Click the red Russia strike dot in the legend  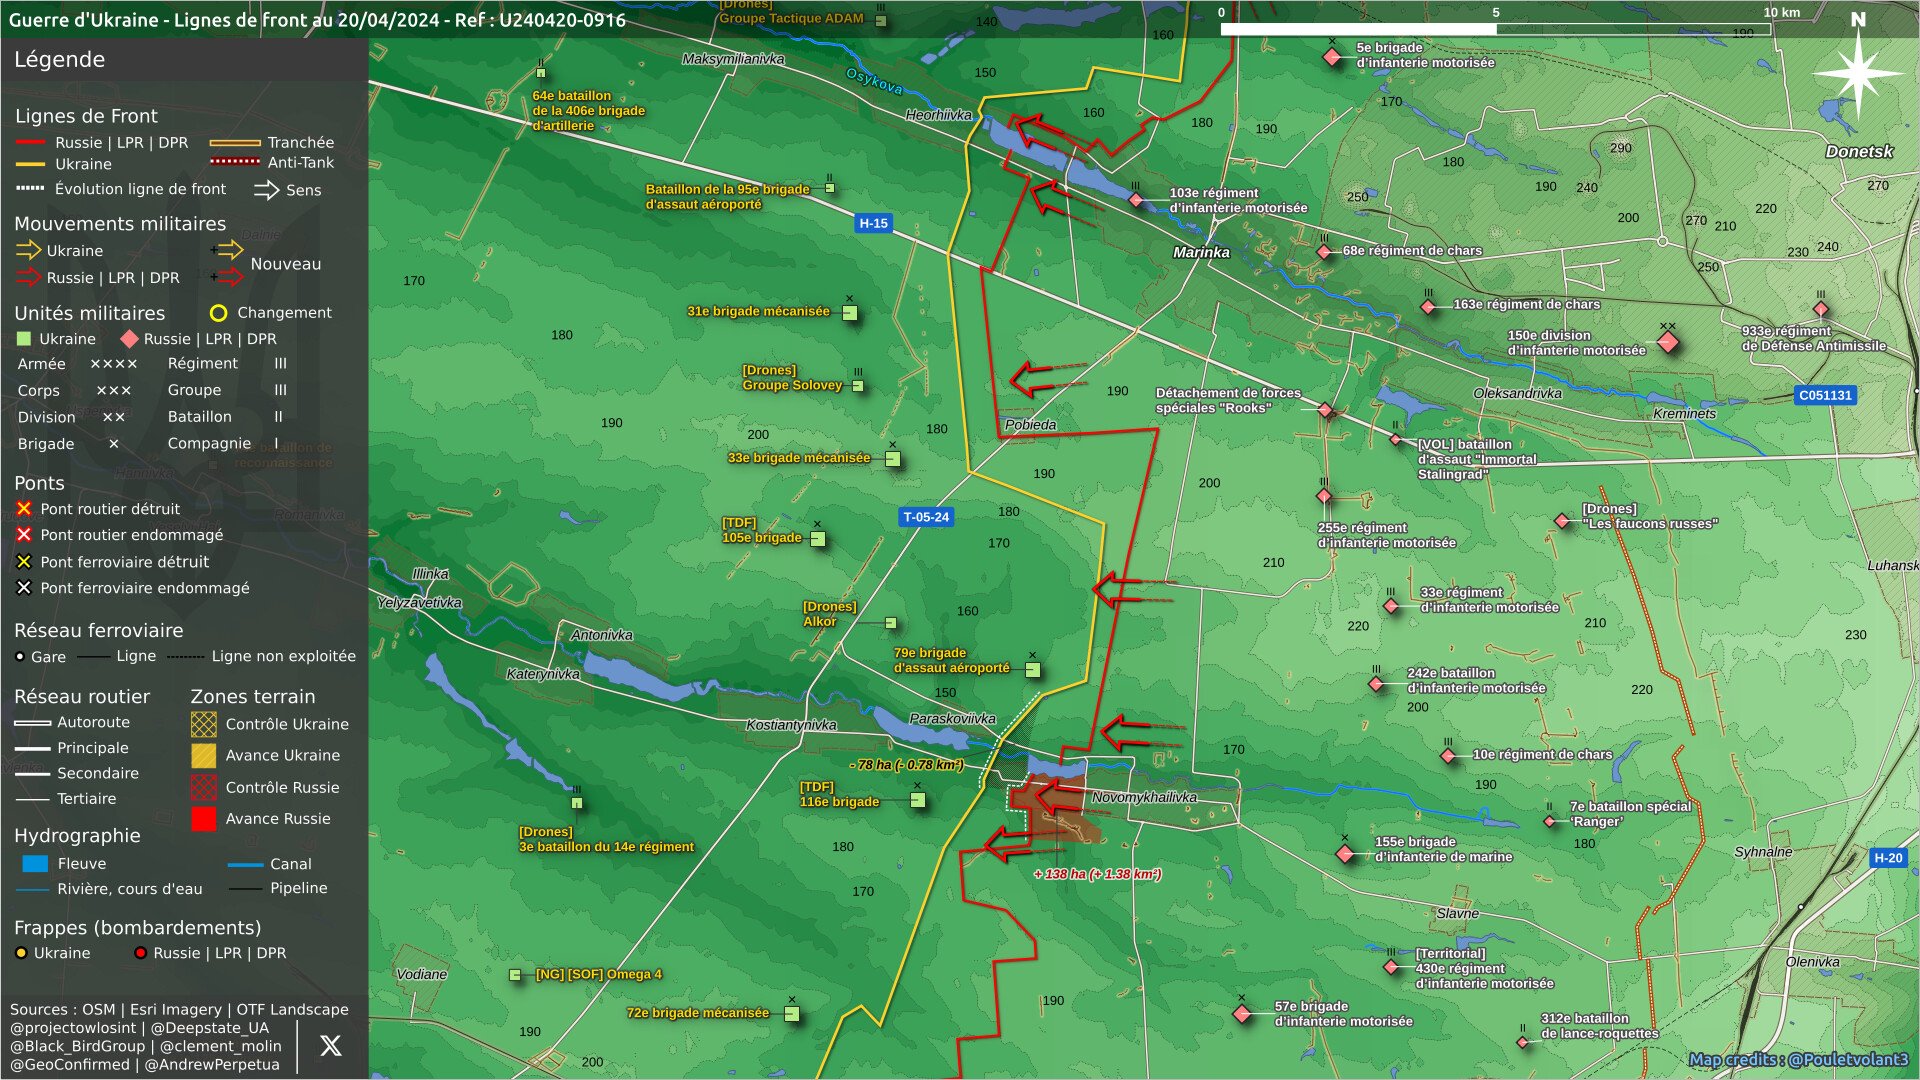(141, 953)
